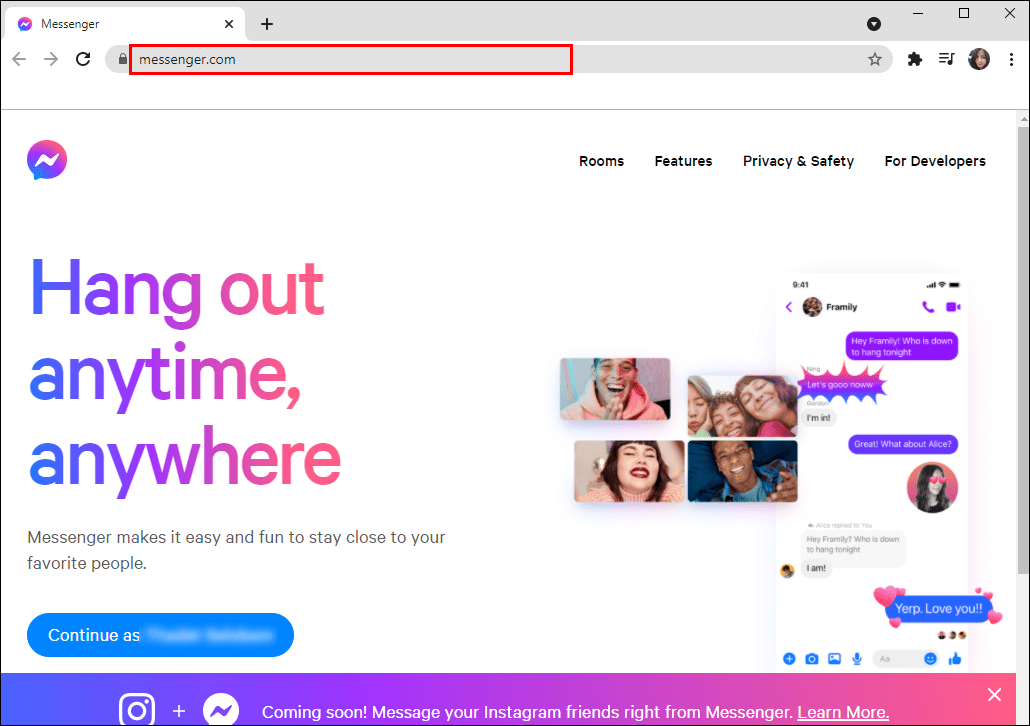Click the photo gallery icon in mockup
Screen dimensions: 1030x726
(x=834, y=658)
